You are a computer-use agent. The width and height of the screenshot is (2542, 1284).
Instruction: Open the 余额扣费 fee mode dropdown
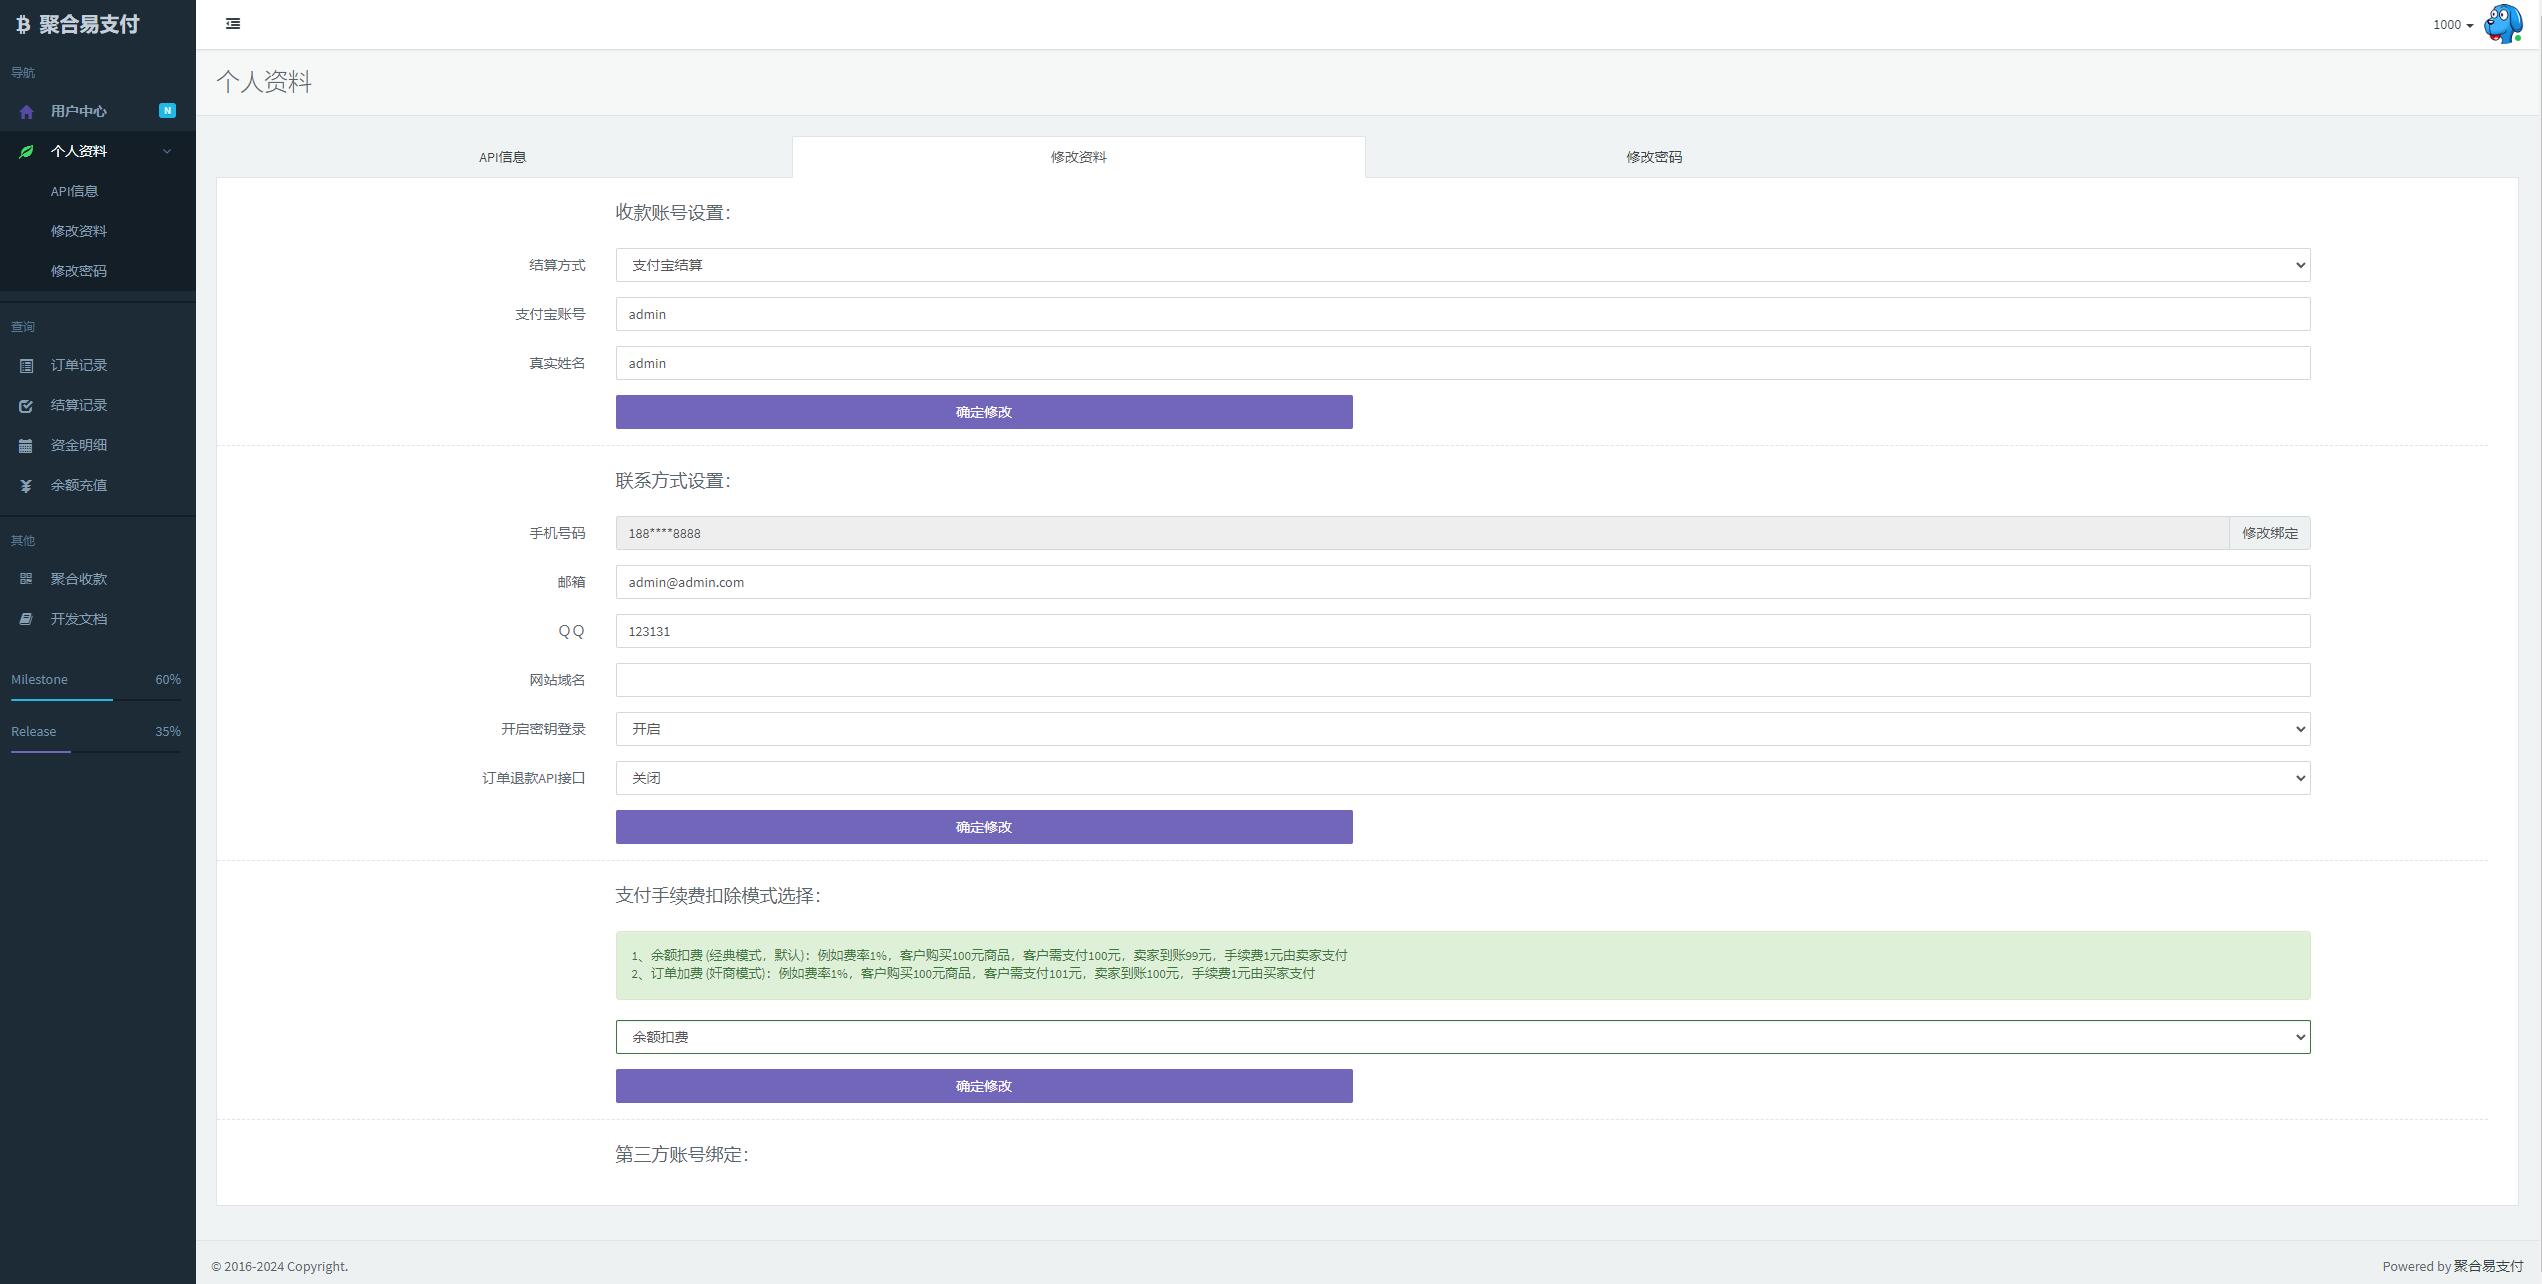1462,1037
